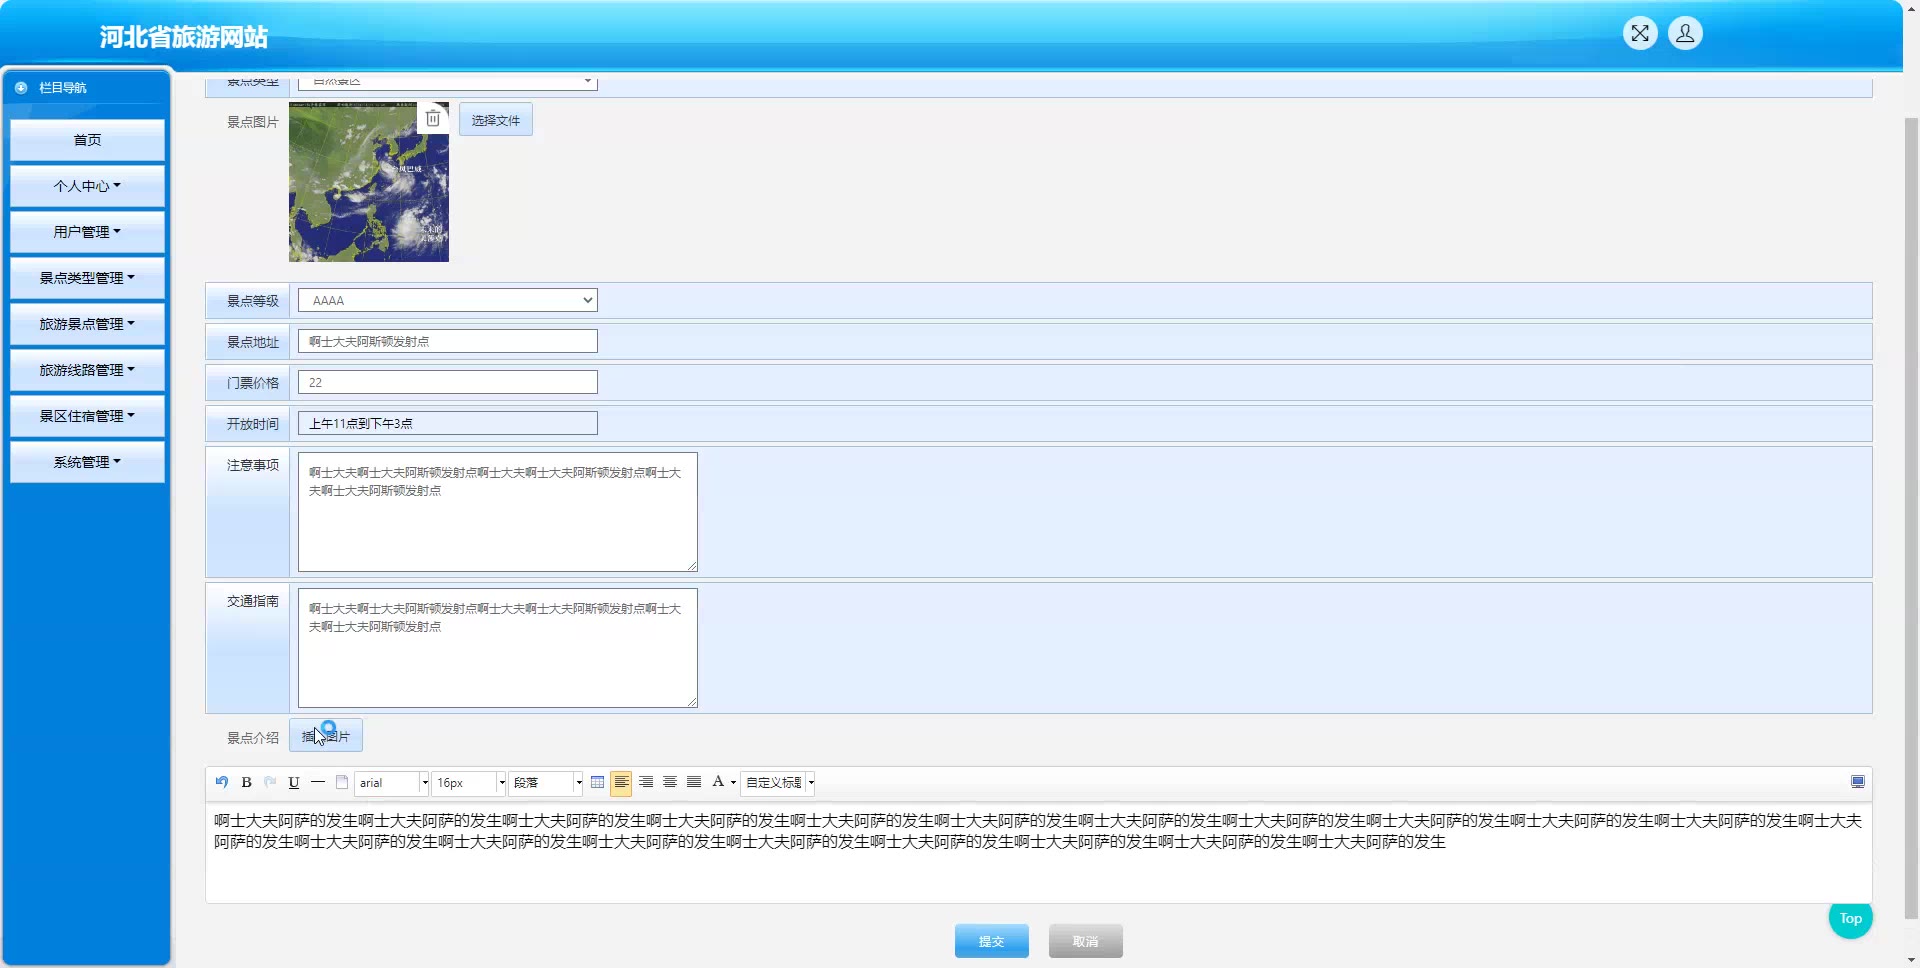
Task: Open the 段落 paragraph format dropdown
Action: 546,783
